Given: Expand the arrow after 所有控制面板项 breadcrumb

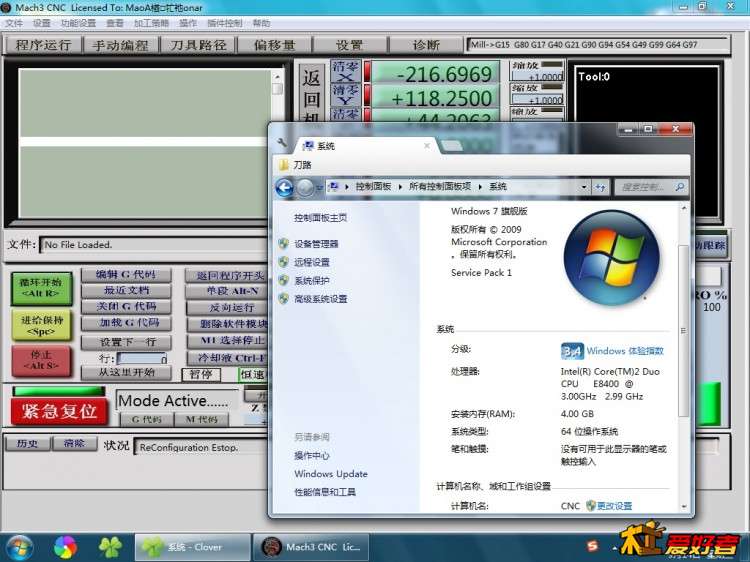Looking at the screenshot, I should pyautogui.click(x=480, y=187).
